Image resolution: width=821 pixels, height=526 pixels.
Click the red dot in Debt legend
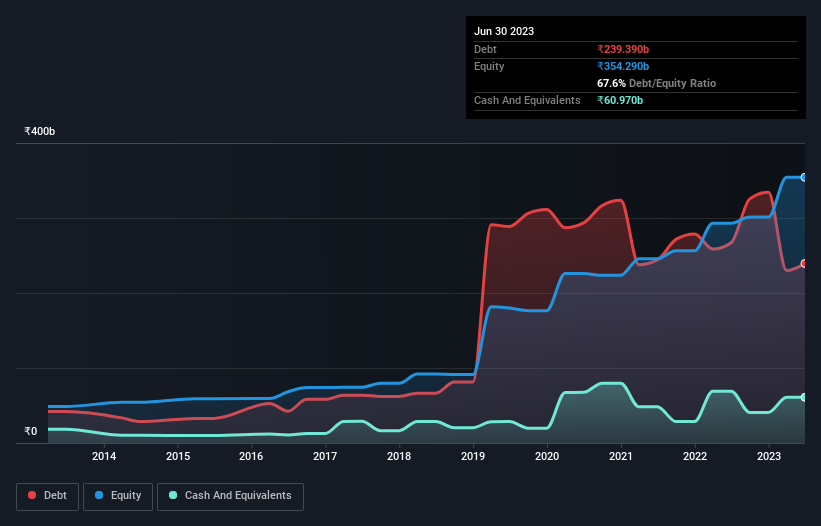point(32,495)
